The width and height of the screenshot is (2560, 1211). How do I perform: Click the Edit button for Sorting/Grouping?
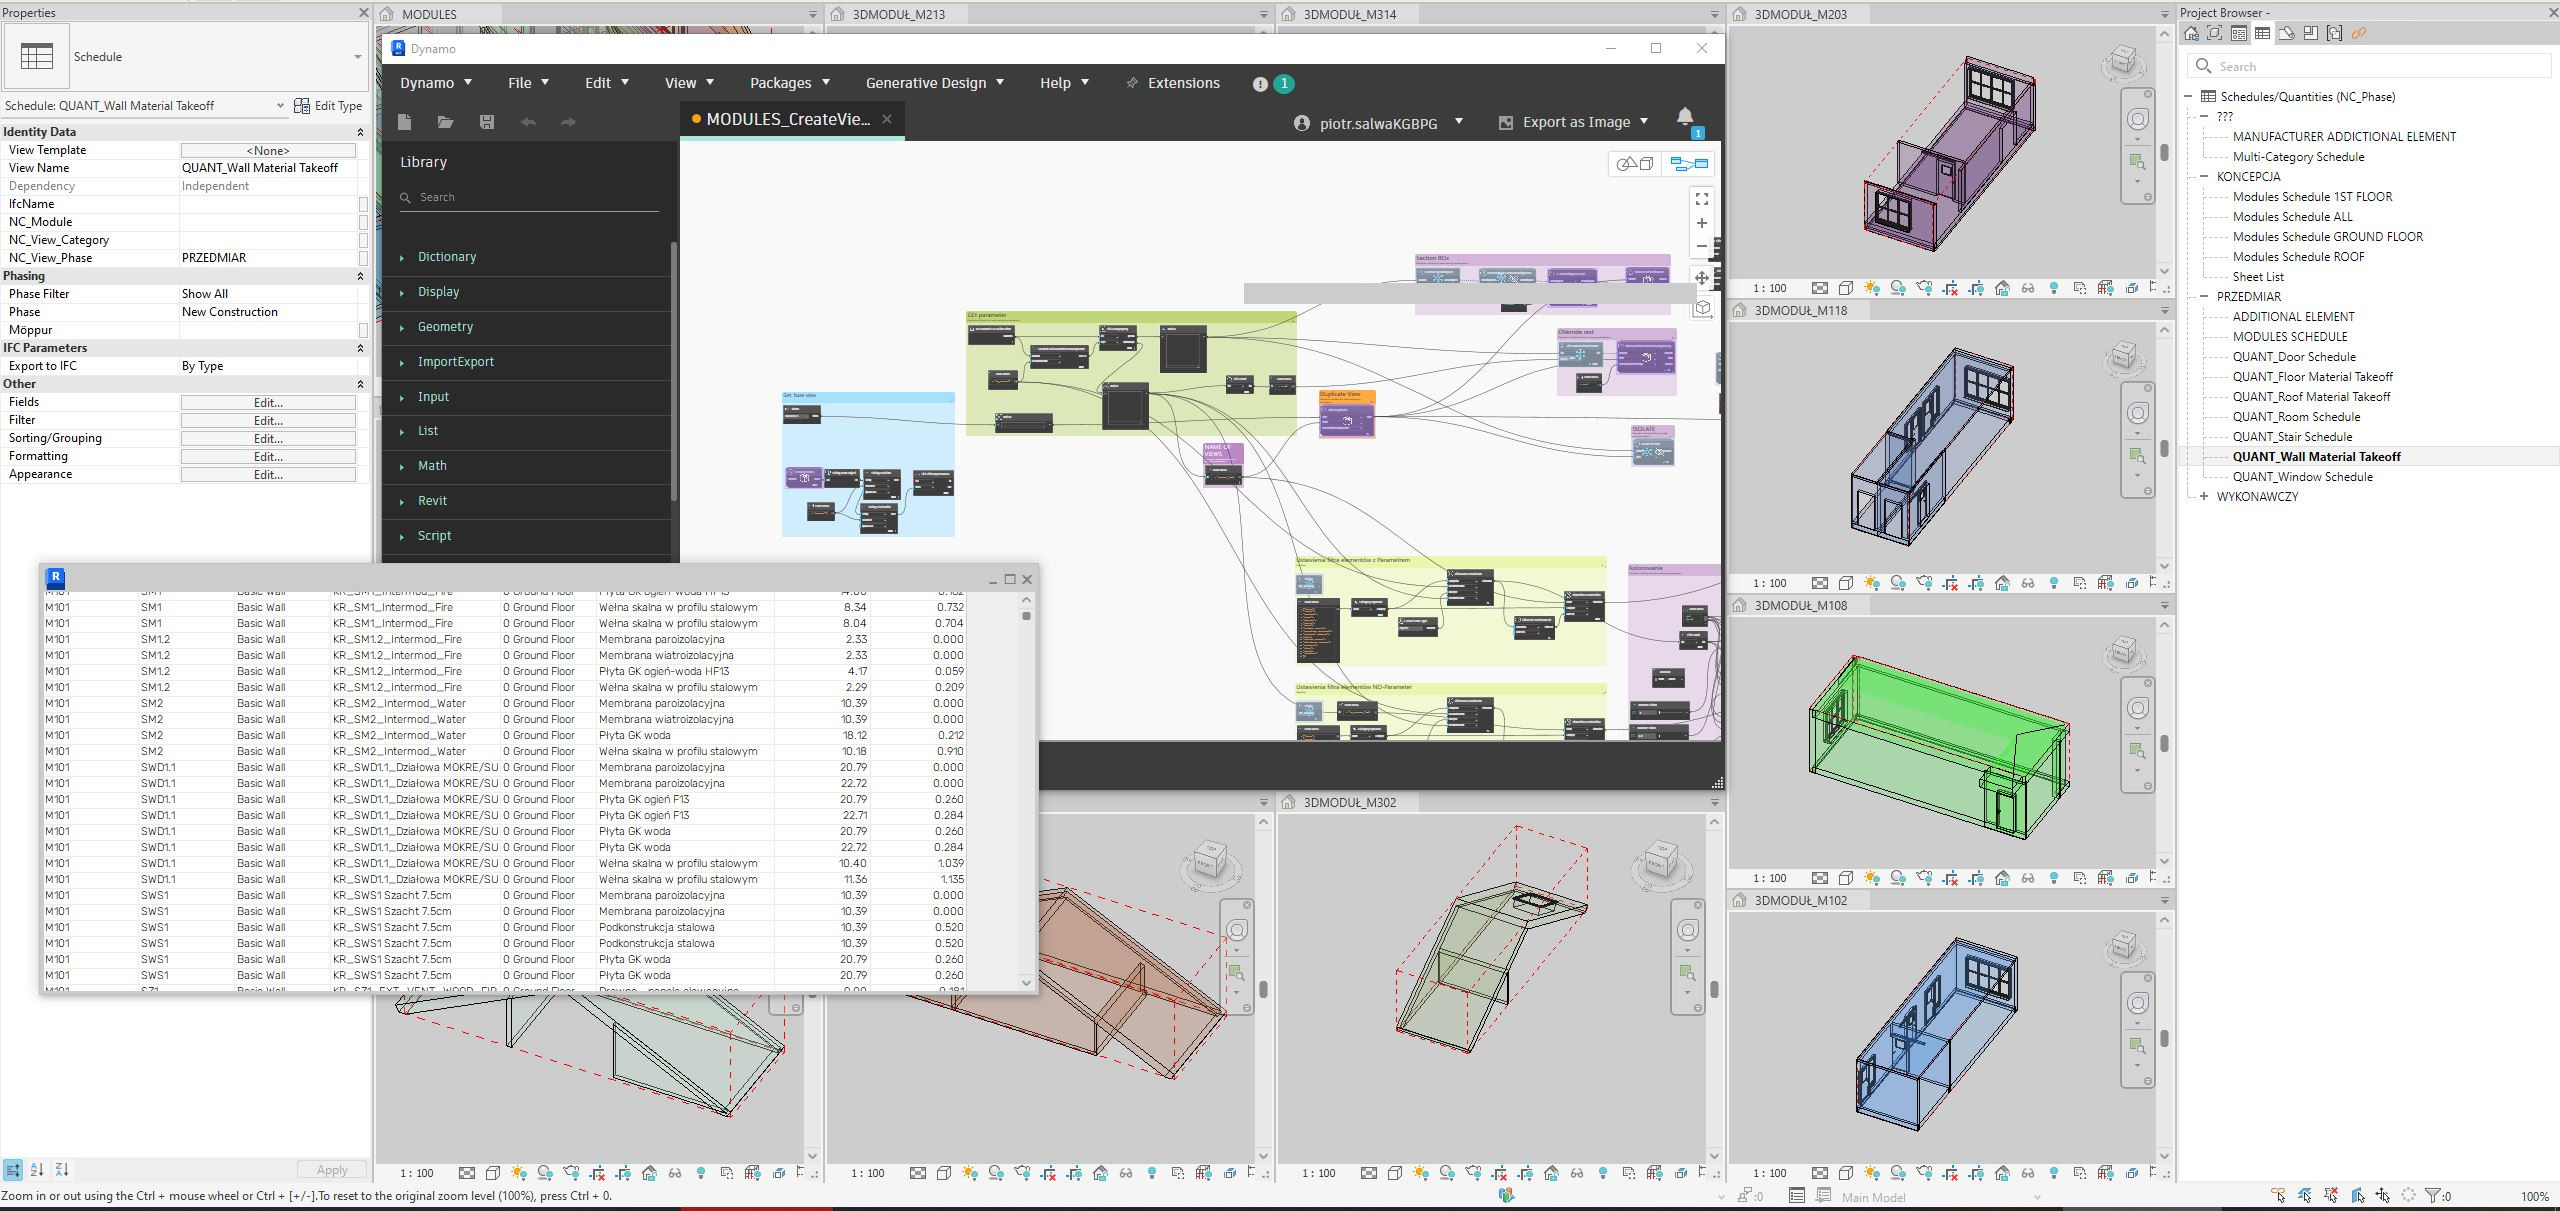[268, 438]
